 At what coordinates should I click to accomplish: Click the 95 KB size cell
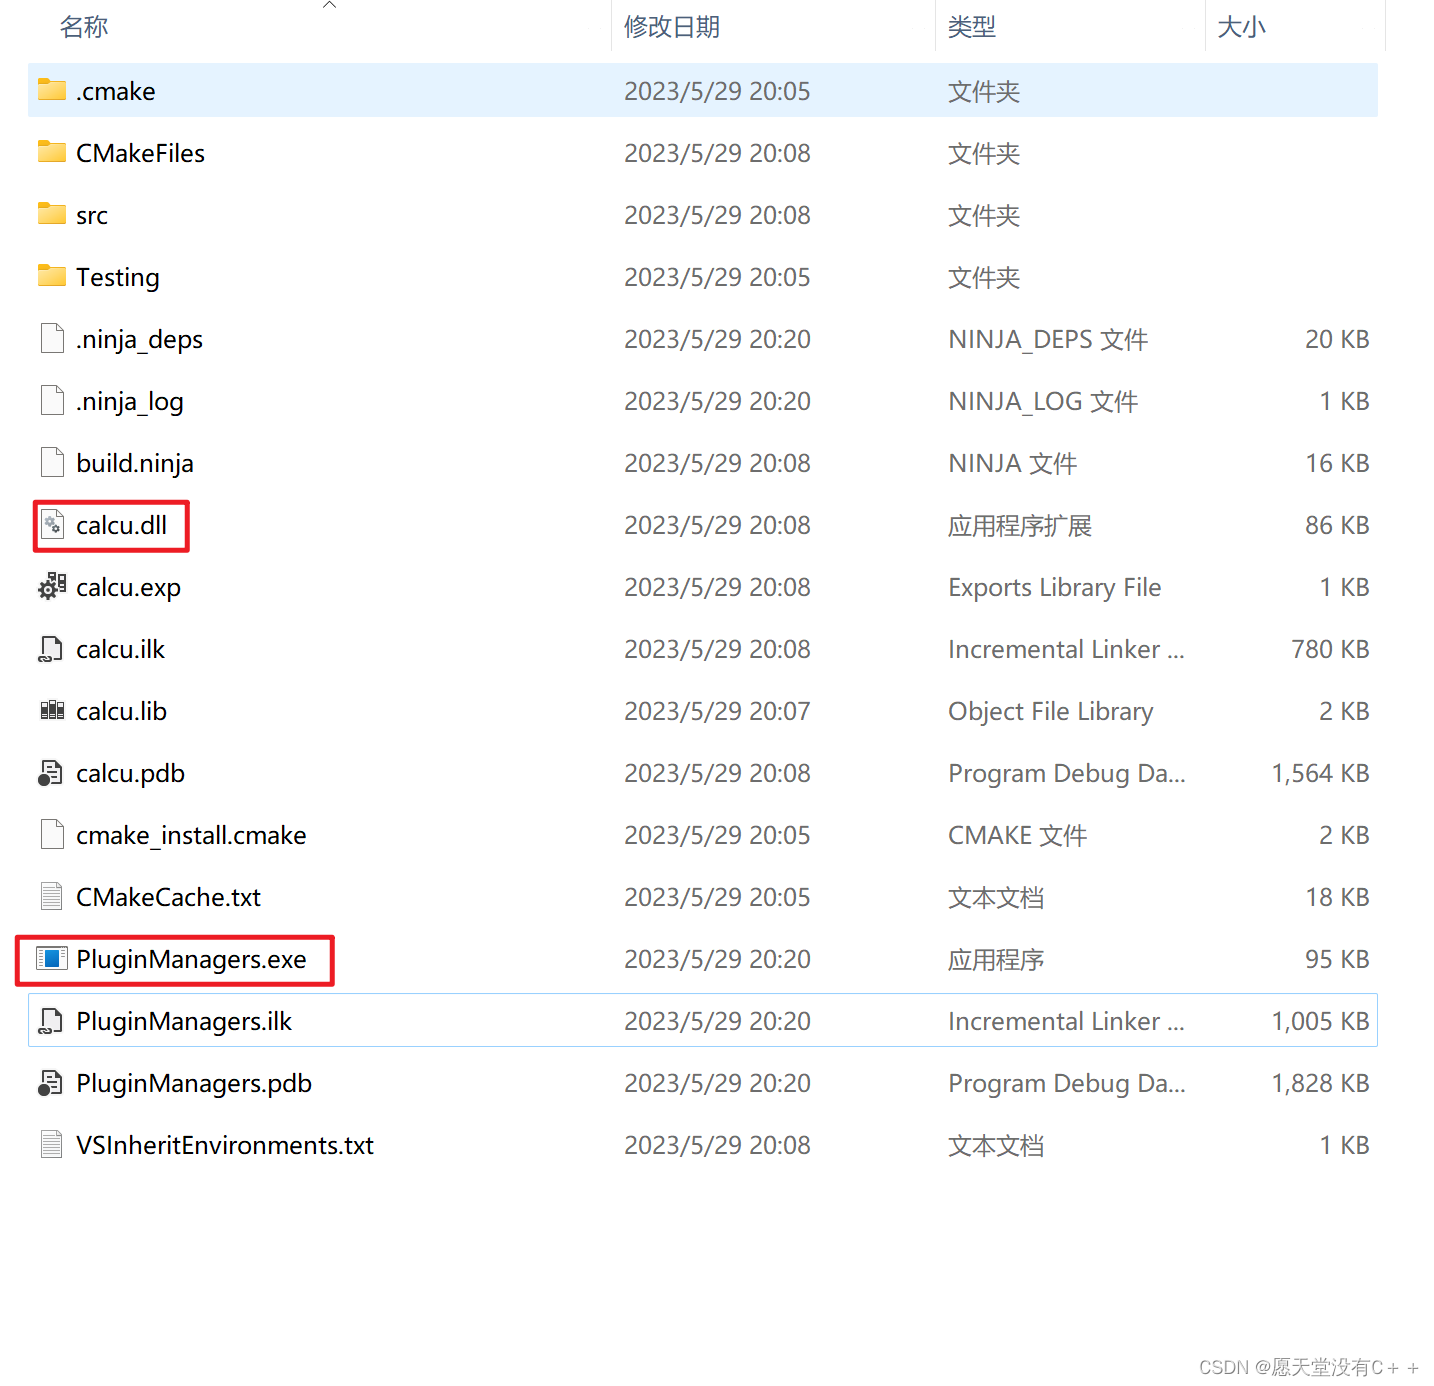point(1337,959)
